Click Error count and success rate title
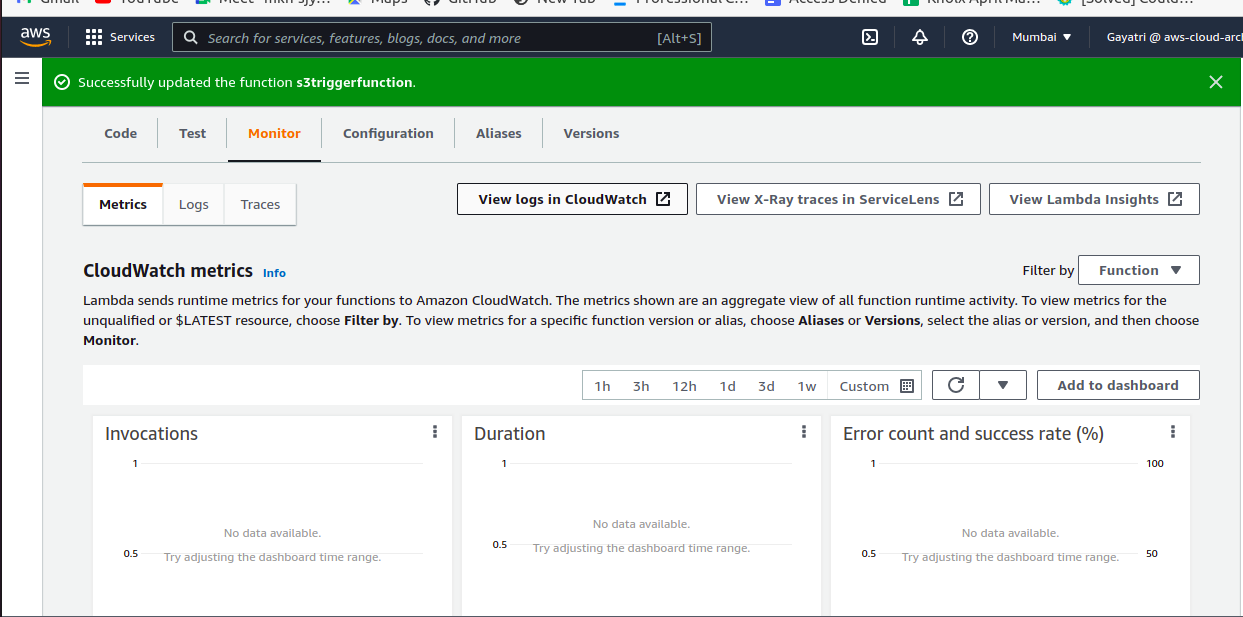The height and width of the screenshot is (617, 1243). [x=973, y=433]
